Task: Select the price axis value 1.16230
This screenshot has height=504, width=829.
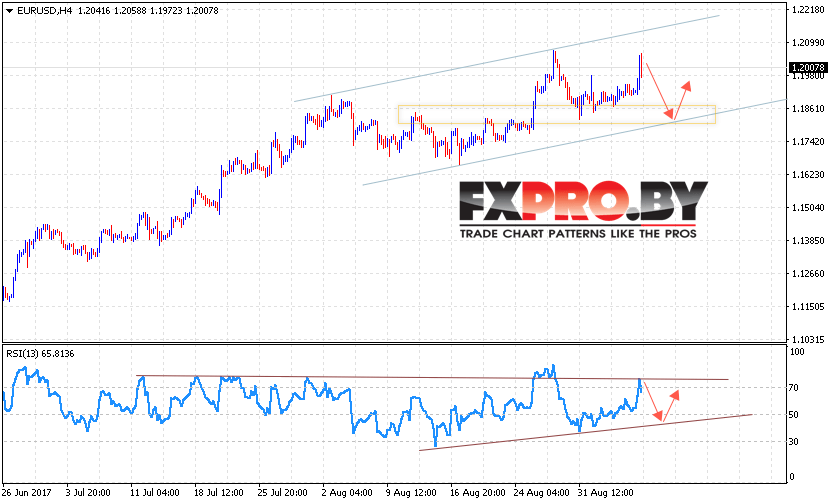Action: click(x=808, y=175)
